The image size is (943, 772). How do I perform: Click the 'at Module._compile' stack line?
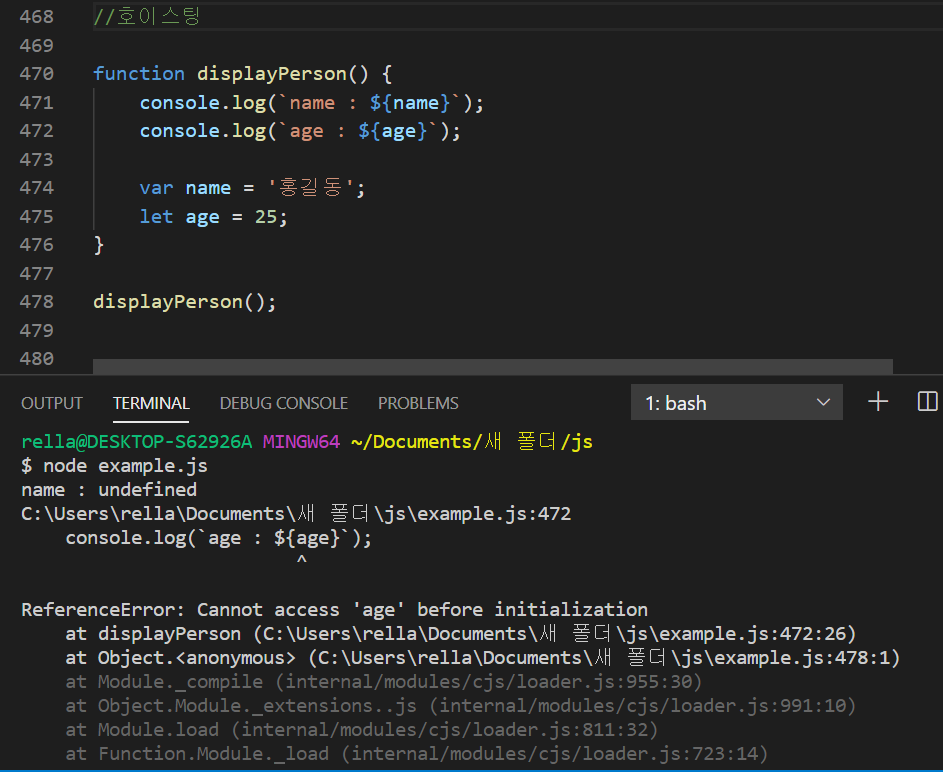[384, 682]
